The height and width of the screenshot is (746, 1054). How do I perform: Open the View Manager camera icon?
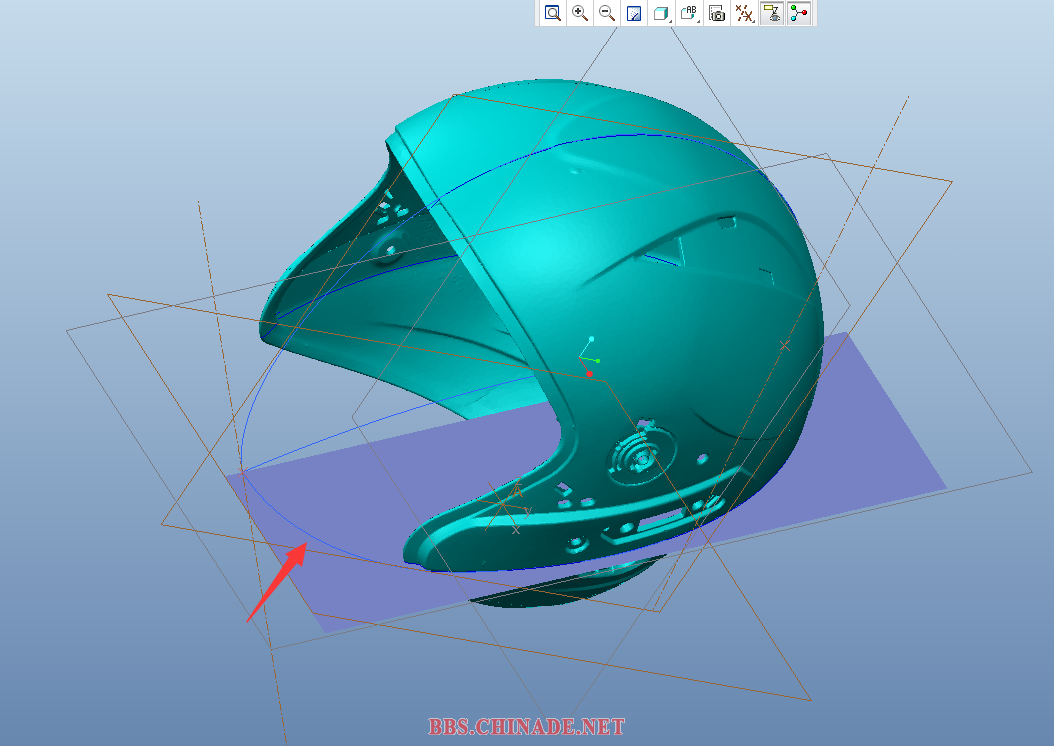(717, 13)
